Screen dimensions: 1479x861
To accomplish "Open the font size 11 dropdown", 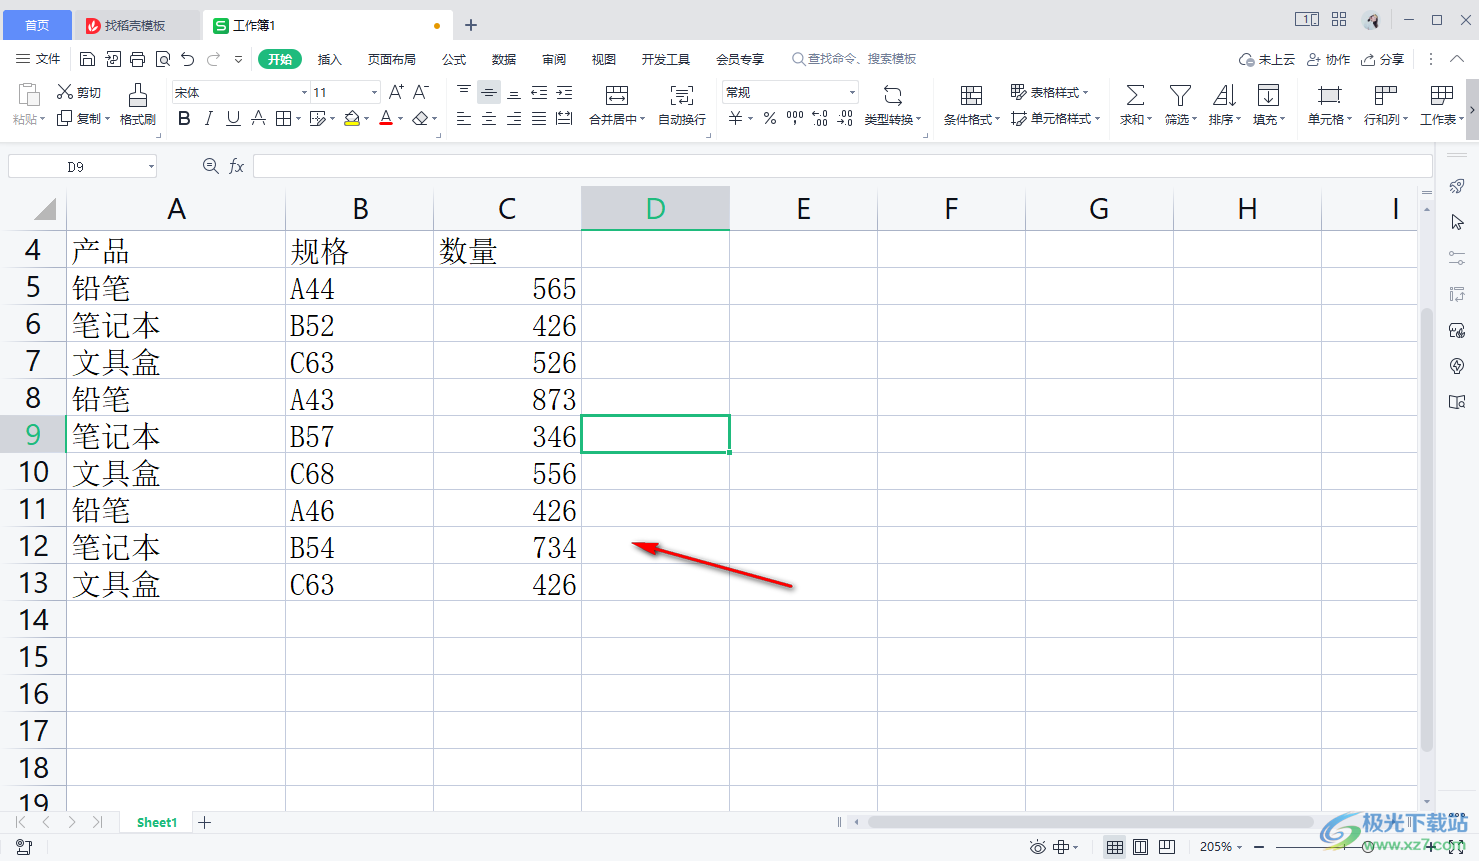I will 374,92.
